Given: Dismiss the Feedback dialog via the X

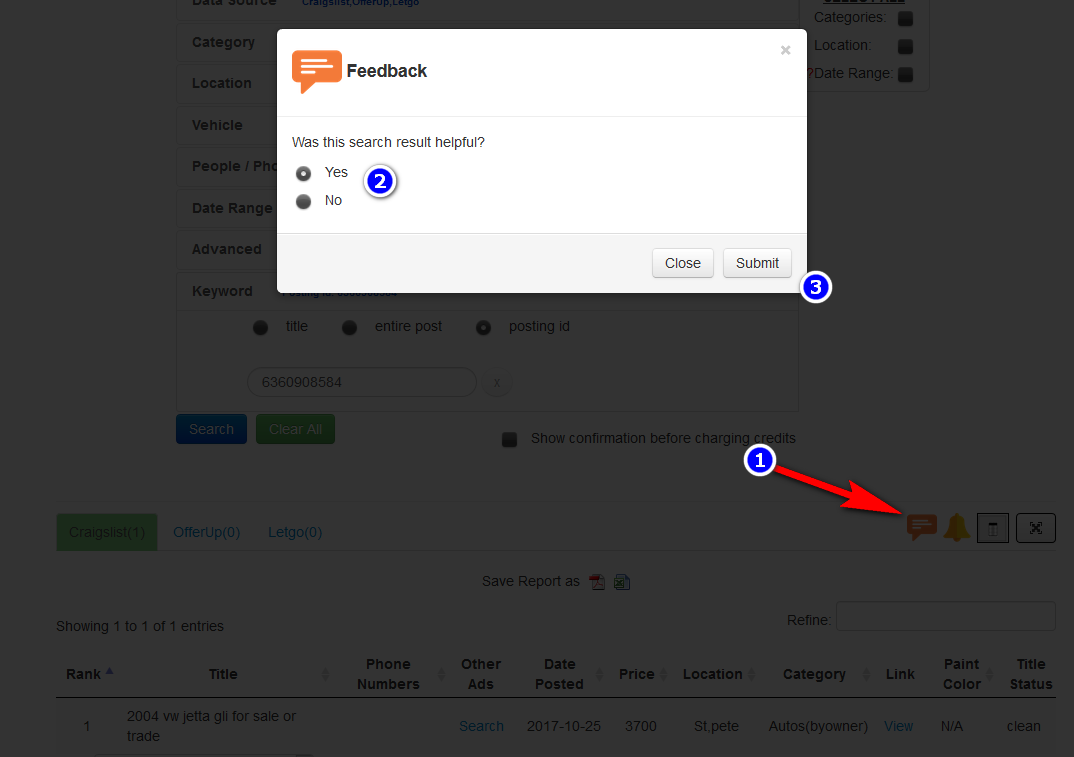Looking at the screenshot, I should [x=785, y=50].
